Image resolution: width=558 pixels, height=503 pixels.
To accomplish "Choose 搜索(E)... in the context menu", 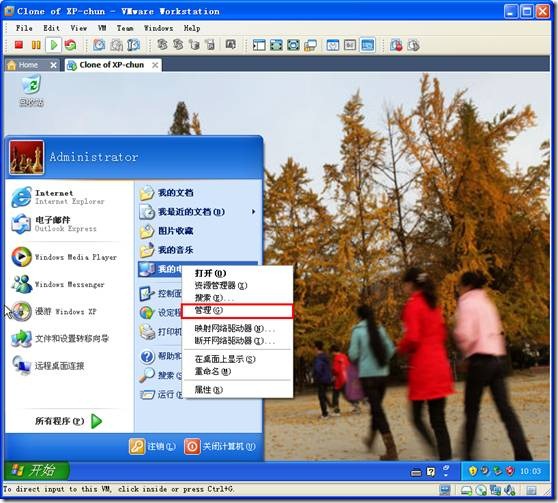I will tap(237, 298).
